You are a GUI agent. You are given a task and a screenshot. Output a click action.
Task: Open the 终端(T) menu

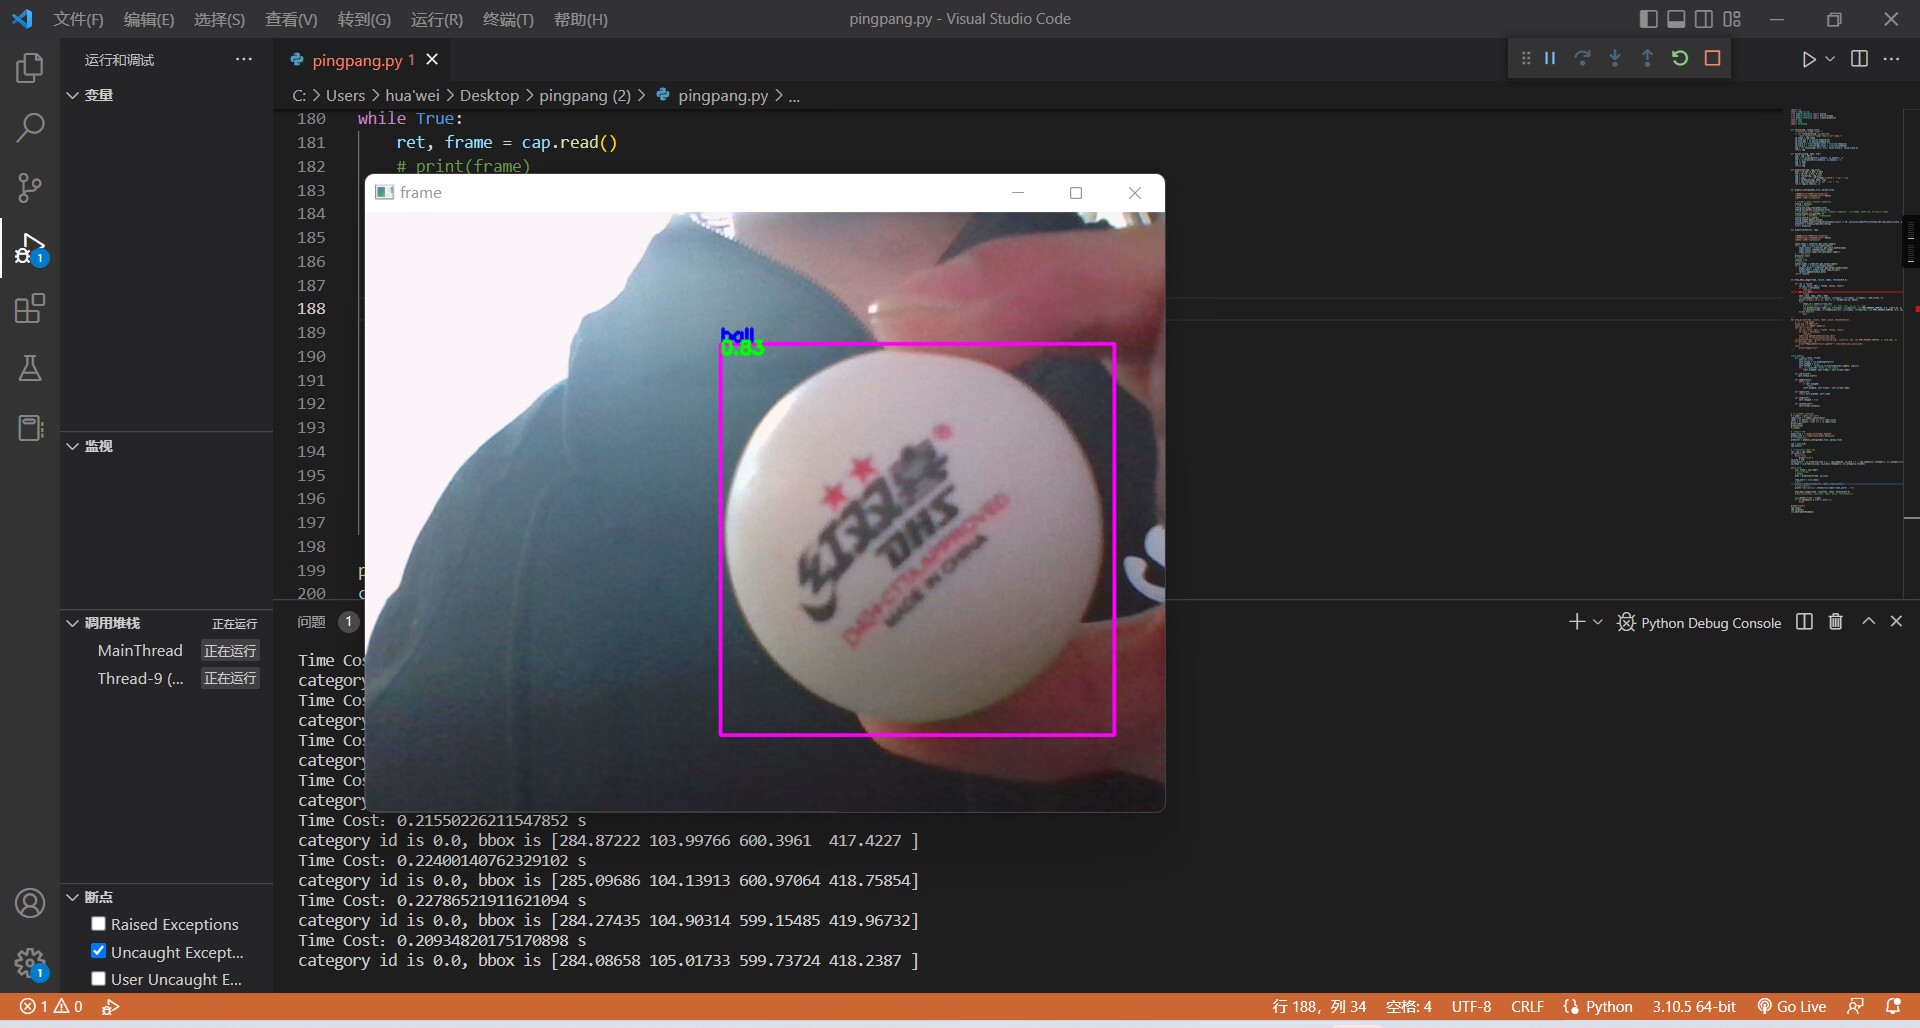click(508, 19)
